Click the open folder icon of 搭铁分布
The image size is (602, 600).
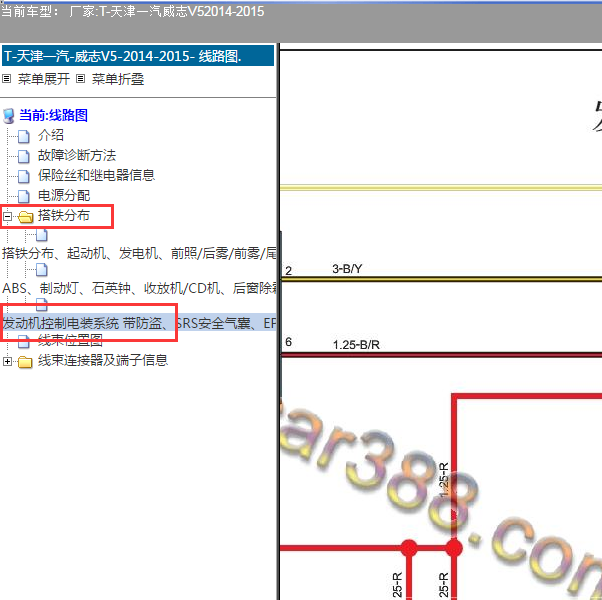26,217
